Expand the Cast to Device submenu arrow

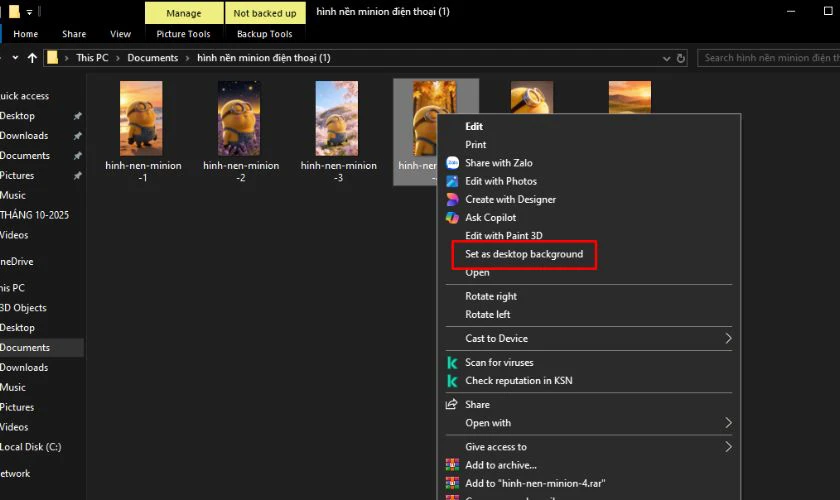pyautogui.click(x=727, y=339)
